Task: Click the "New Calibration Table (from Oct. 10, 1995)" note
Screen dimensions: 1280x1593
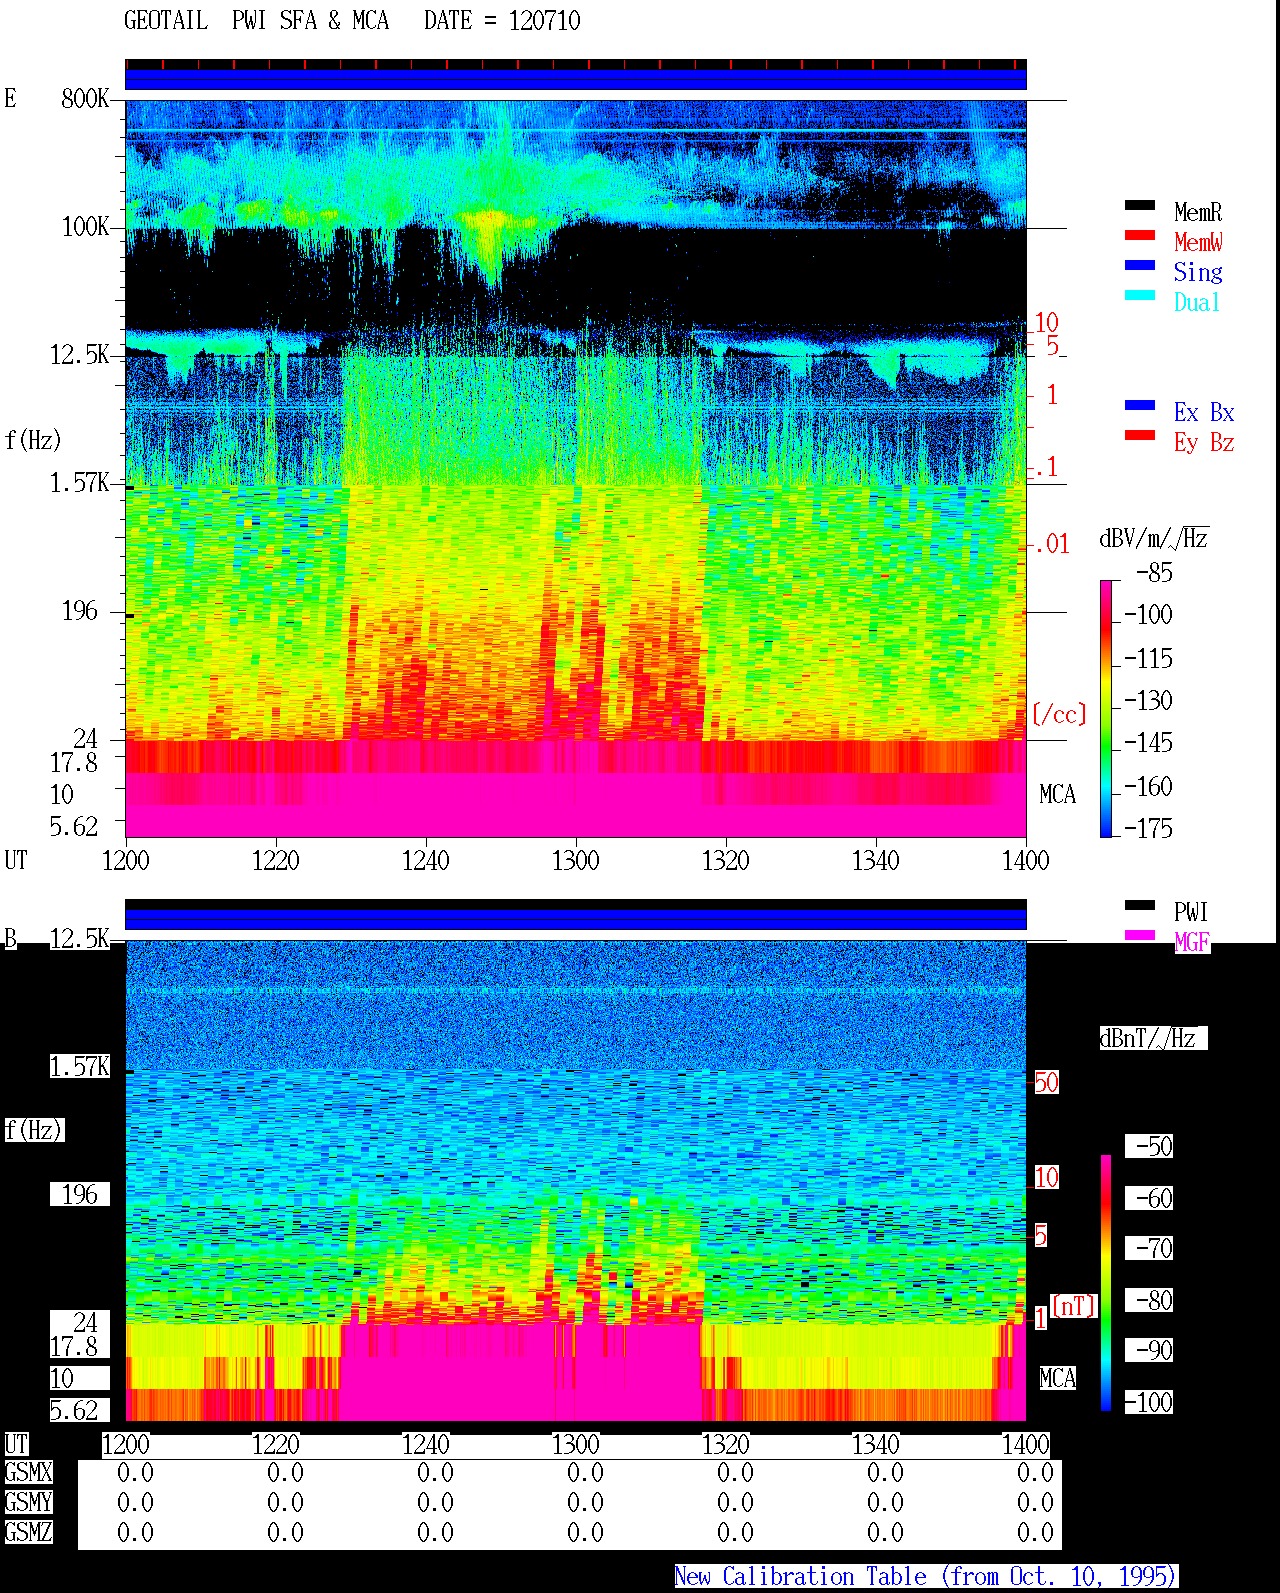Action: [x=926, y=1577]
